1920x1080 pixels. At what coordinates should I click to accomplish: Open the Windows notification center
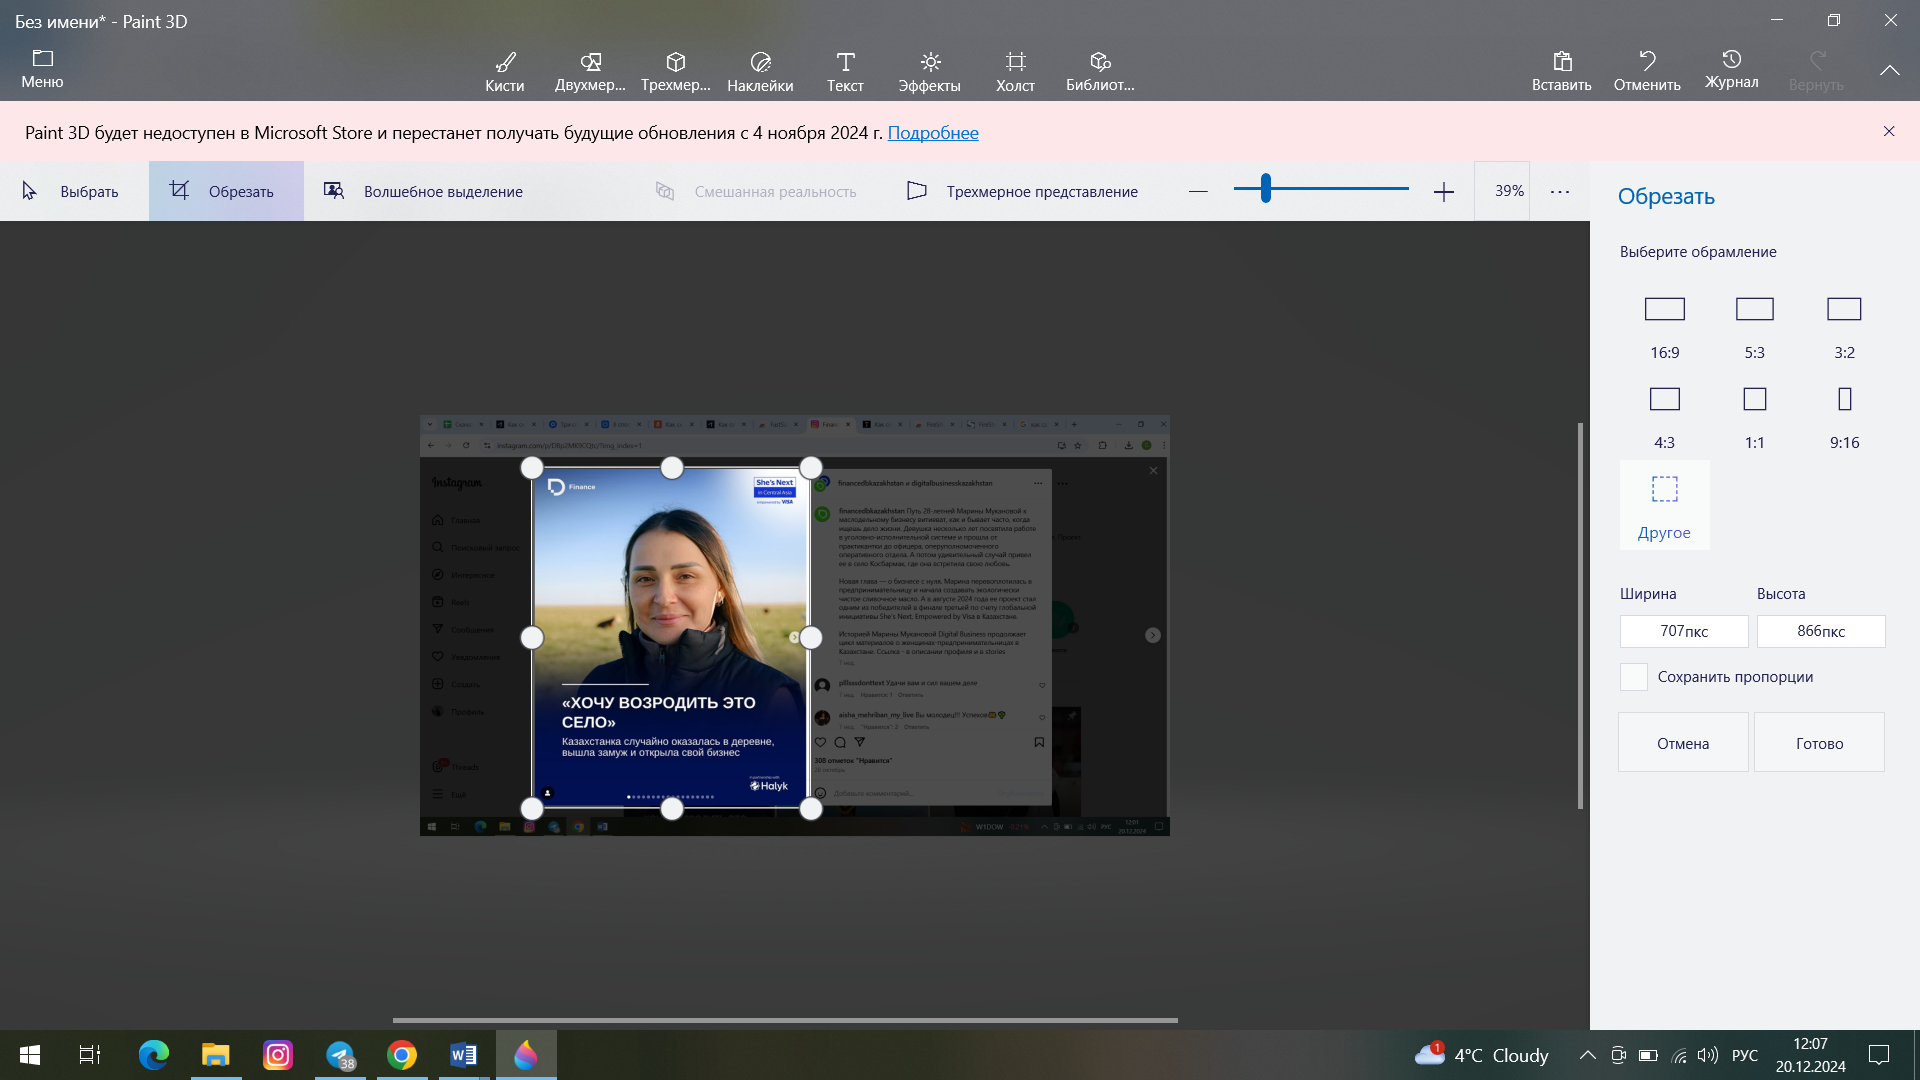point(1879,1055)
